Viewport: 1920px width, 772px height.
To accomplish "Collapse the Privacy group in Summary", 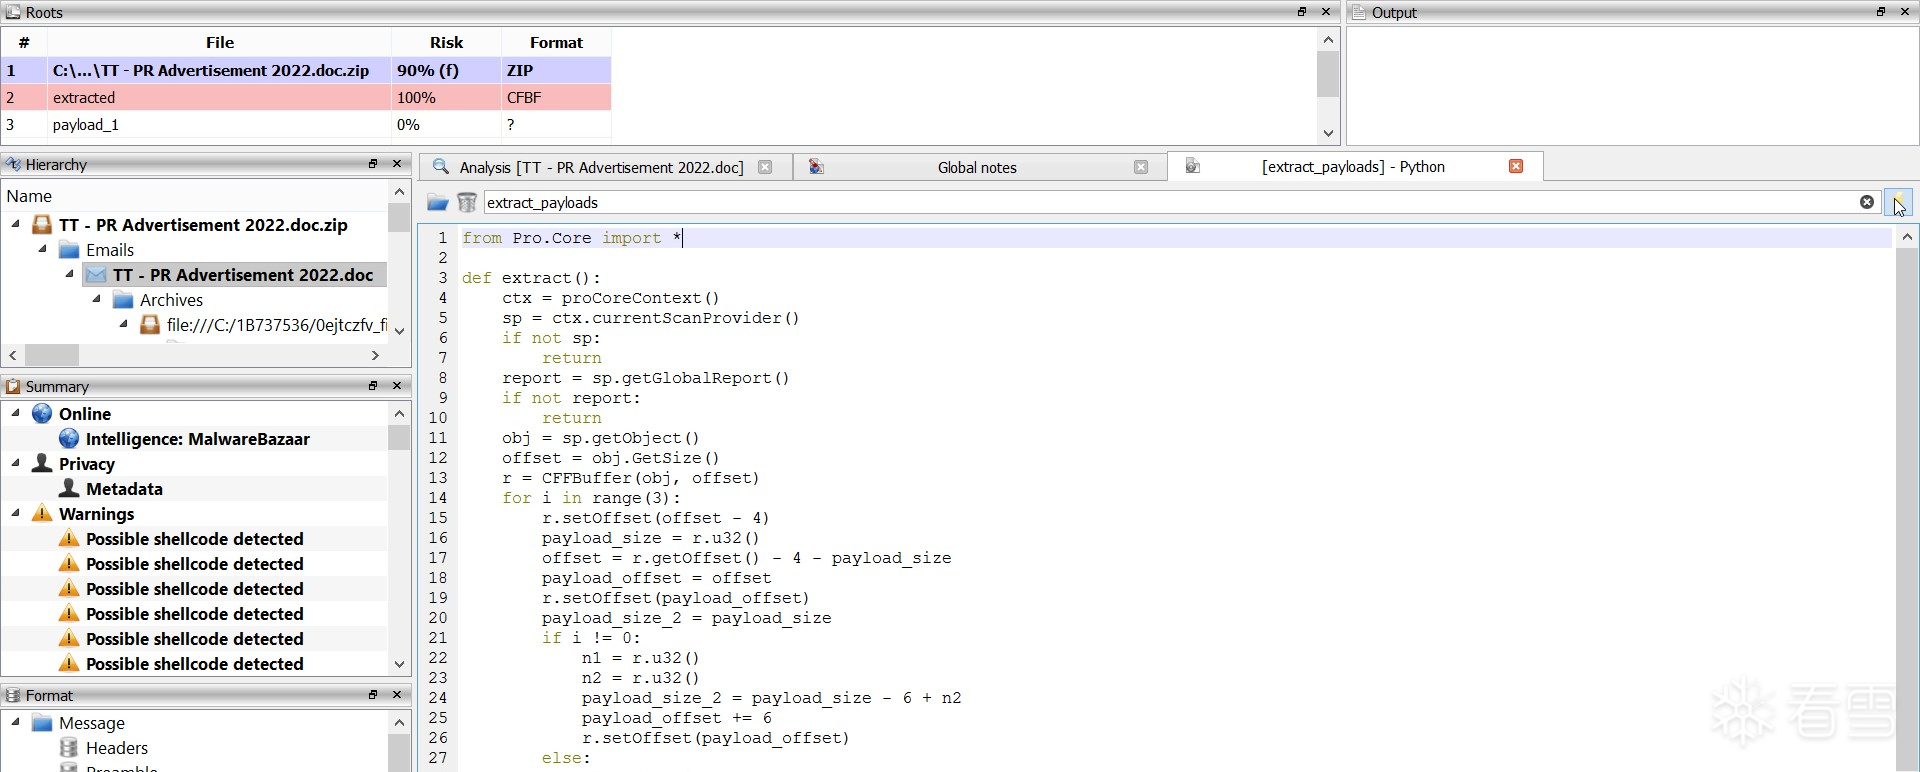I will [x=16, y=463].
